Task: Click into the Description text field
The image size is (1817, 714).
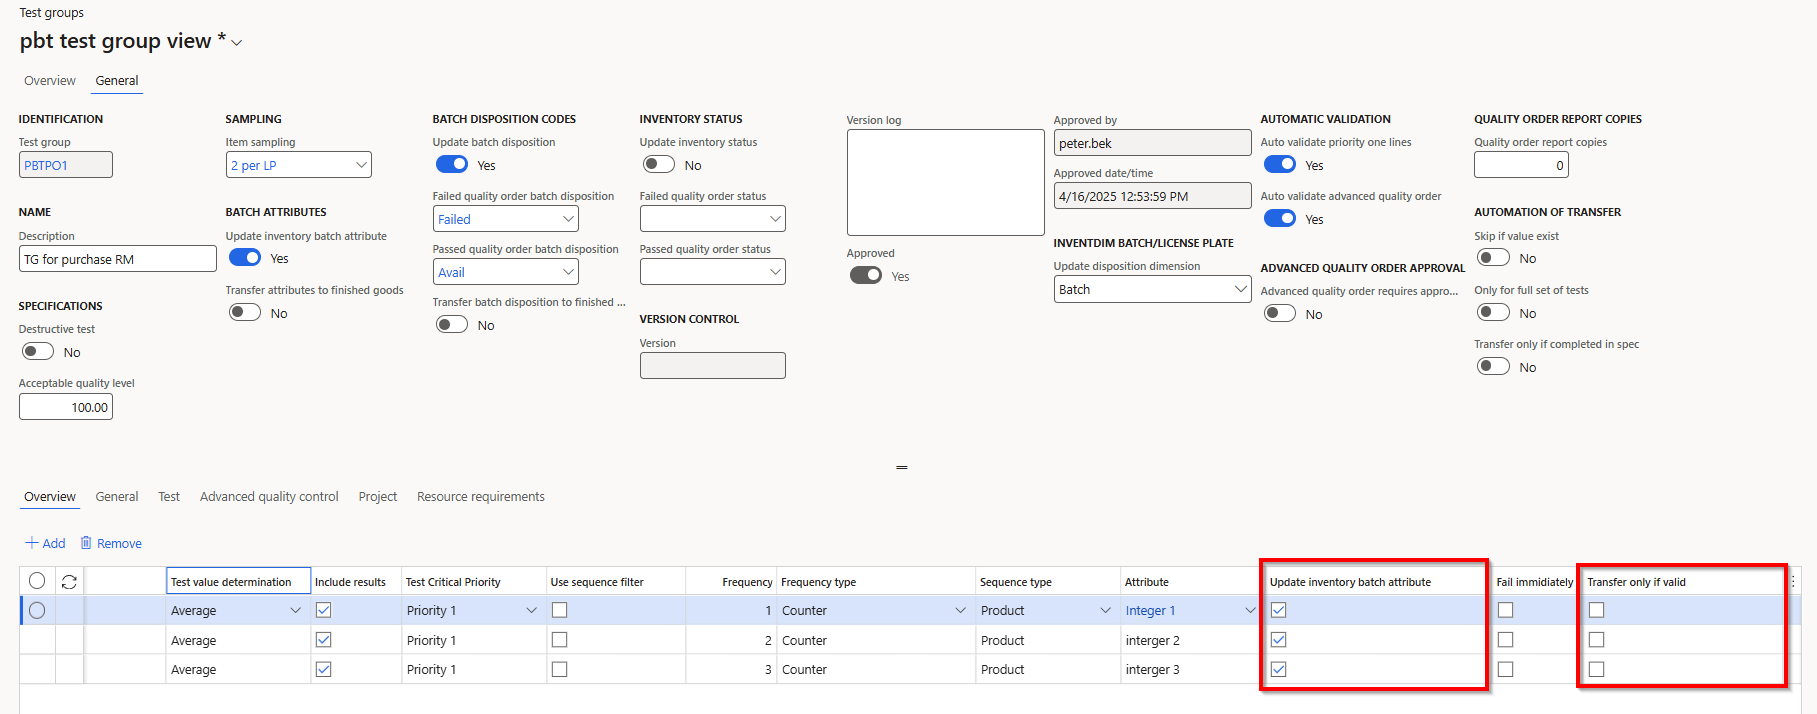Action: [x=117, y=259]
